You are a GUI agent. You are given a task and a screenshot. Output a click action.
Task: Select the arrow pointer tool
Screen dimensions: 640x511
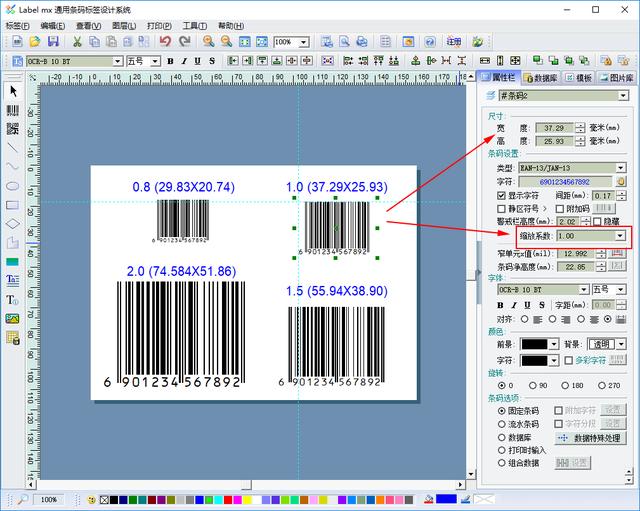coord(13,91)
